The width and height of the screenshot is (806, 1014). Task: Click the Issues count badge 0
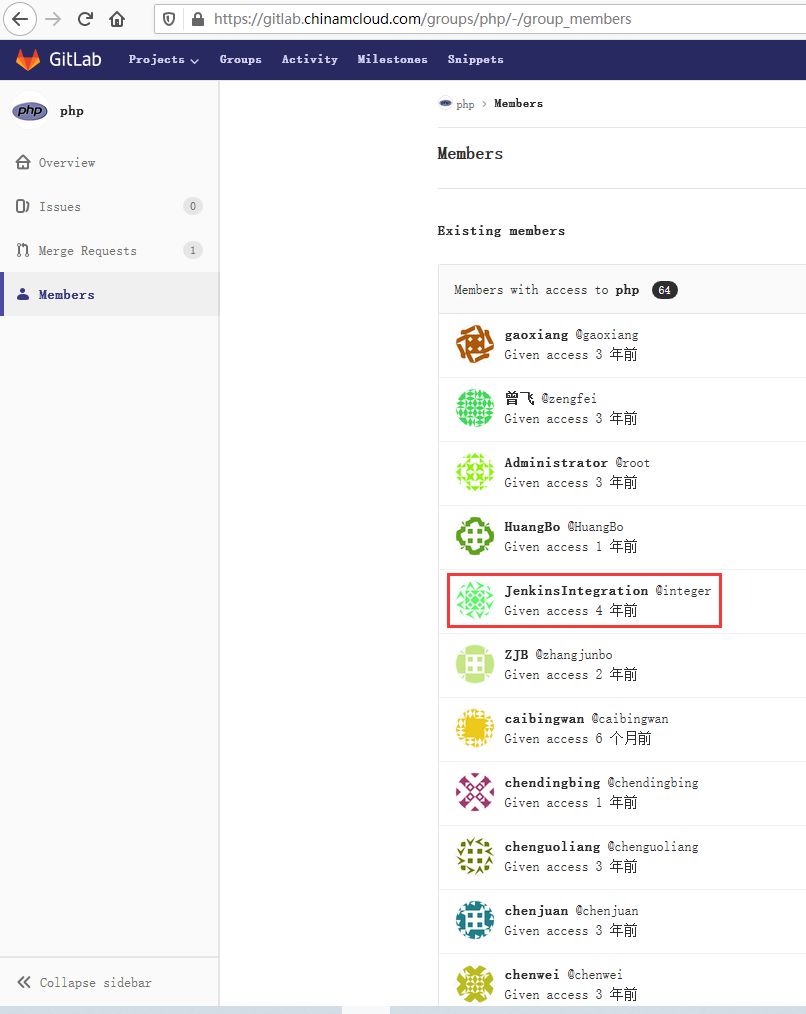pyautogui.click(x=193, y=206)
